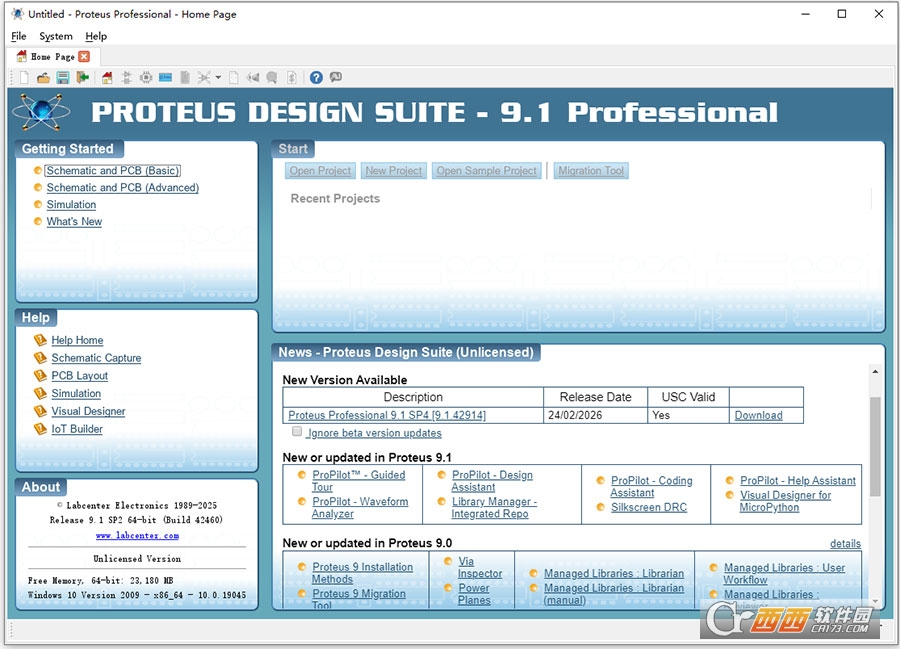Click the Open Project button
Image resolution: width=900 pixels, height=649 pixels.
point(320,170)
